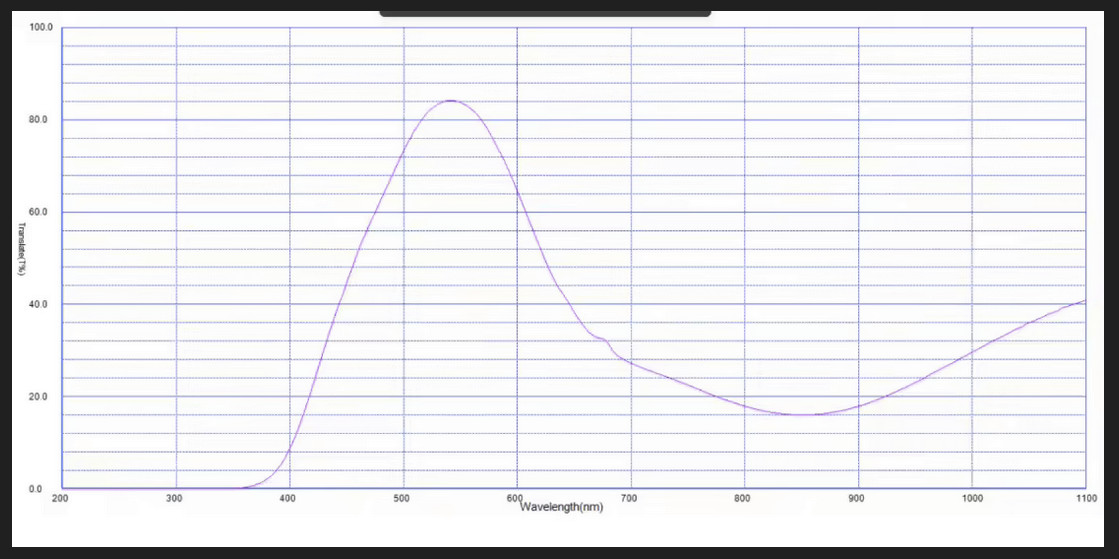
Task: Click the 300 x-axis label
Action: point(175,498)
